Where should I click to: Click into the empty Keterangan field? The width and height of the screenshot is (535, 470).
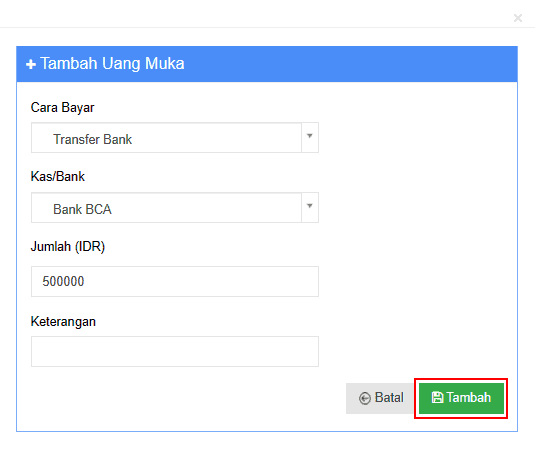(175, 351)
